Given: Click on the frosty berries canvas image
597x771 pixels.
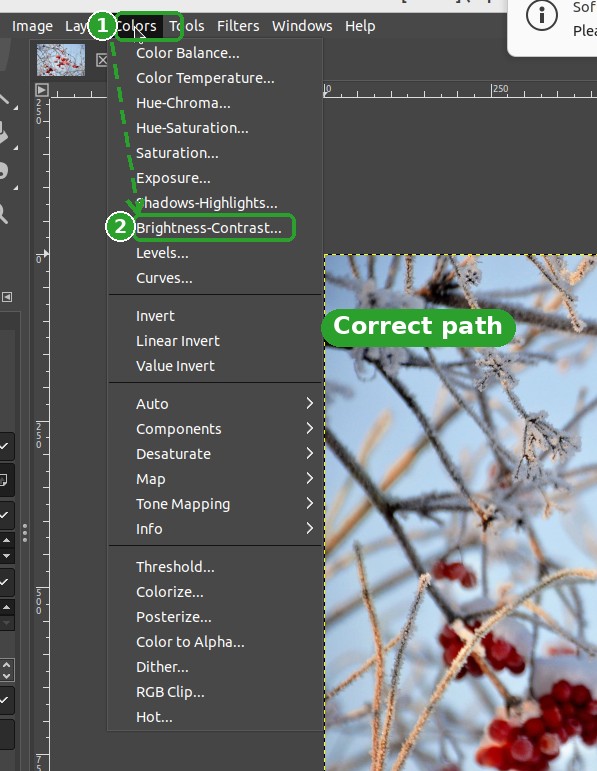Looking at the screenshot, I should [461, 512].
